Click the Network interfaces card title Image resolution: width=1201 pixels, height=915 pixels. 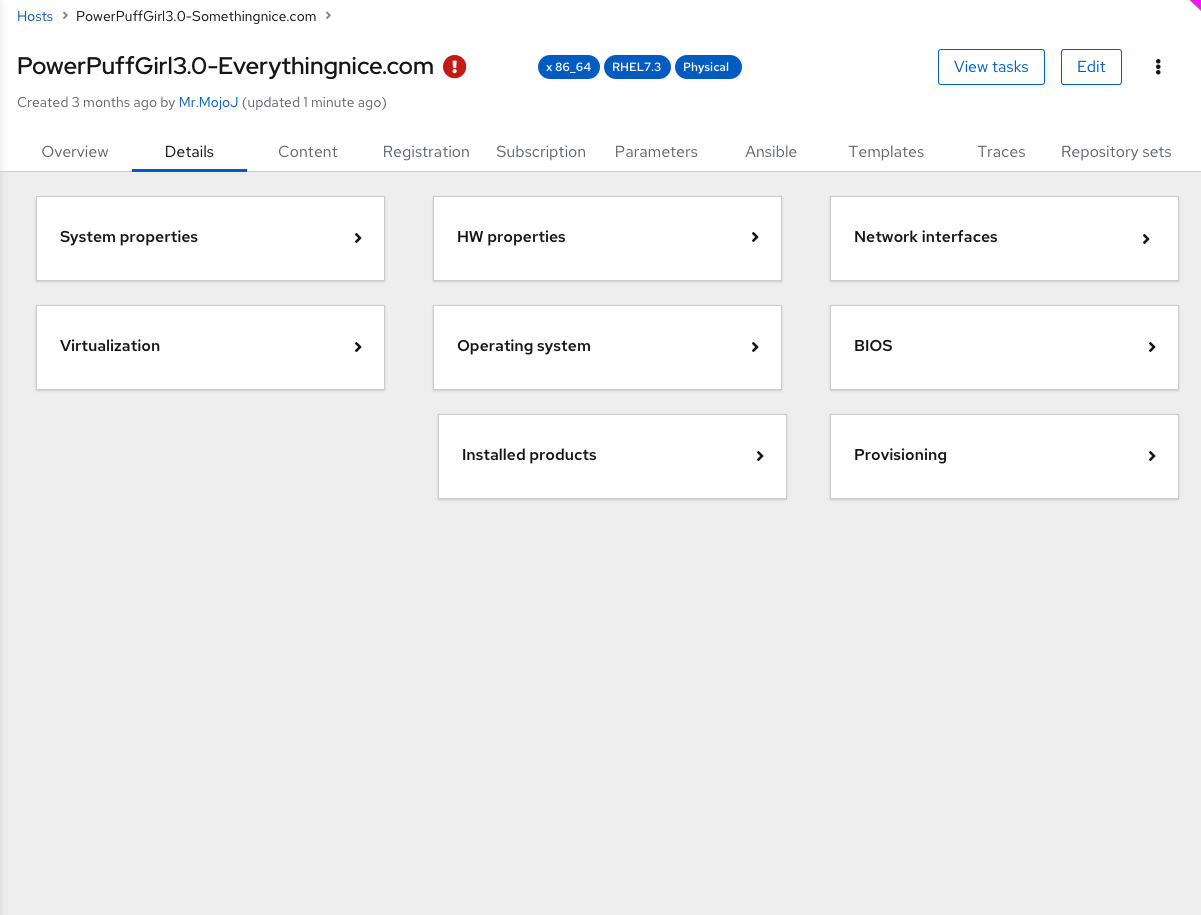click(926, 237)
